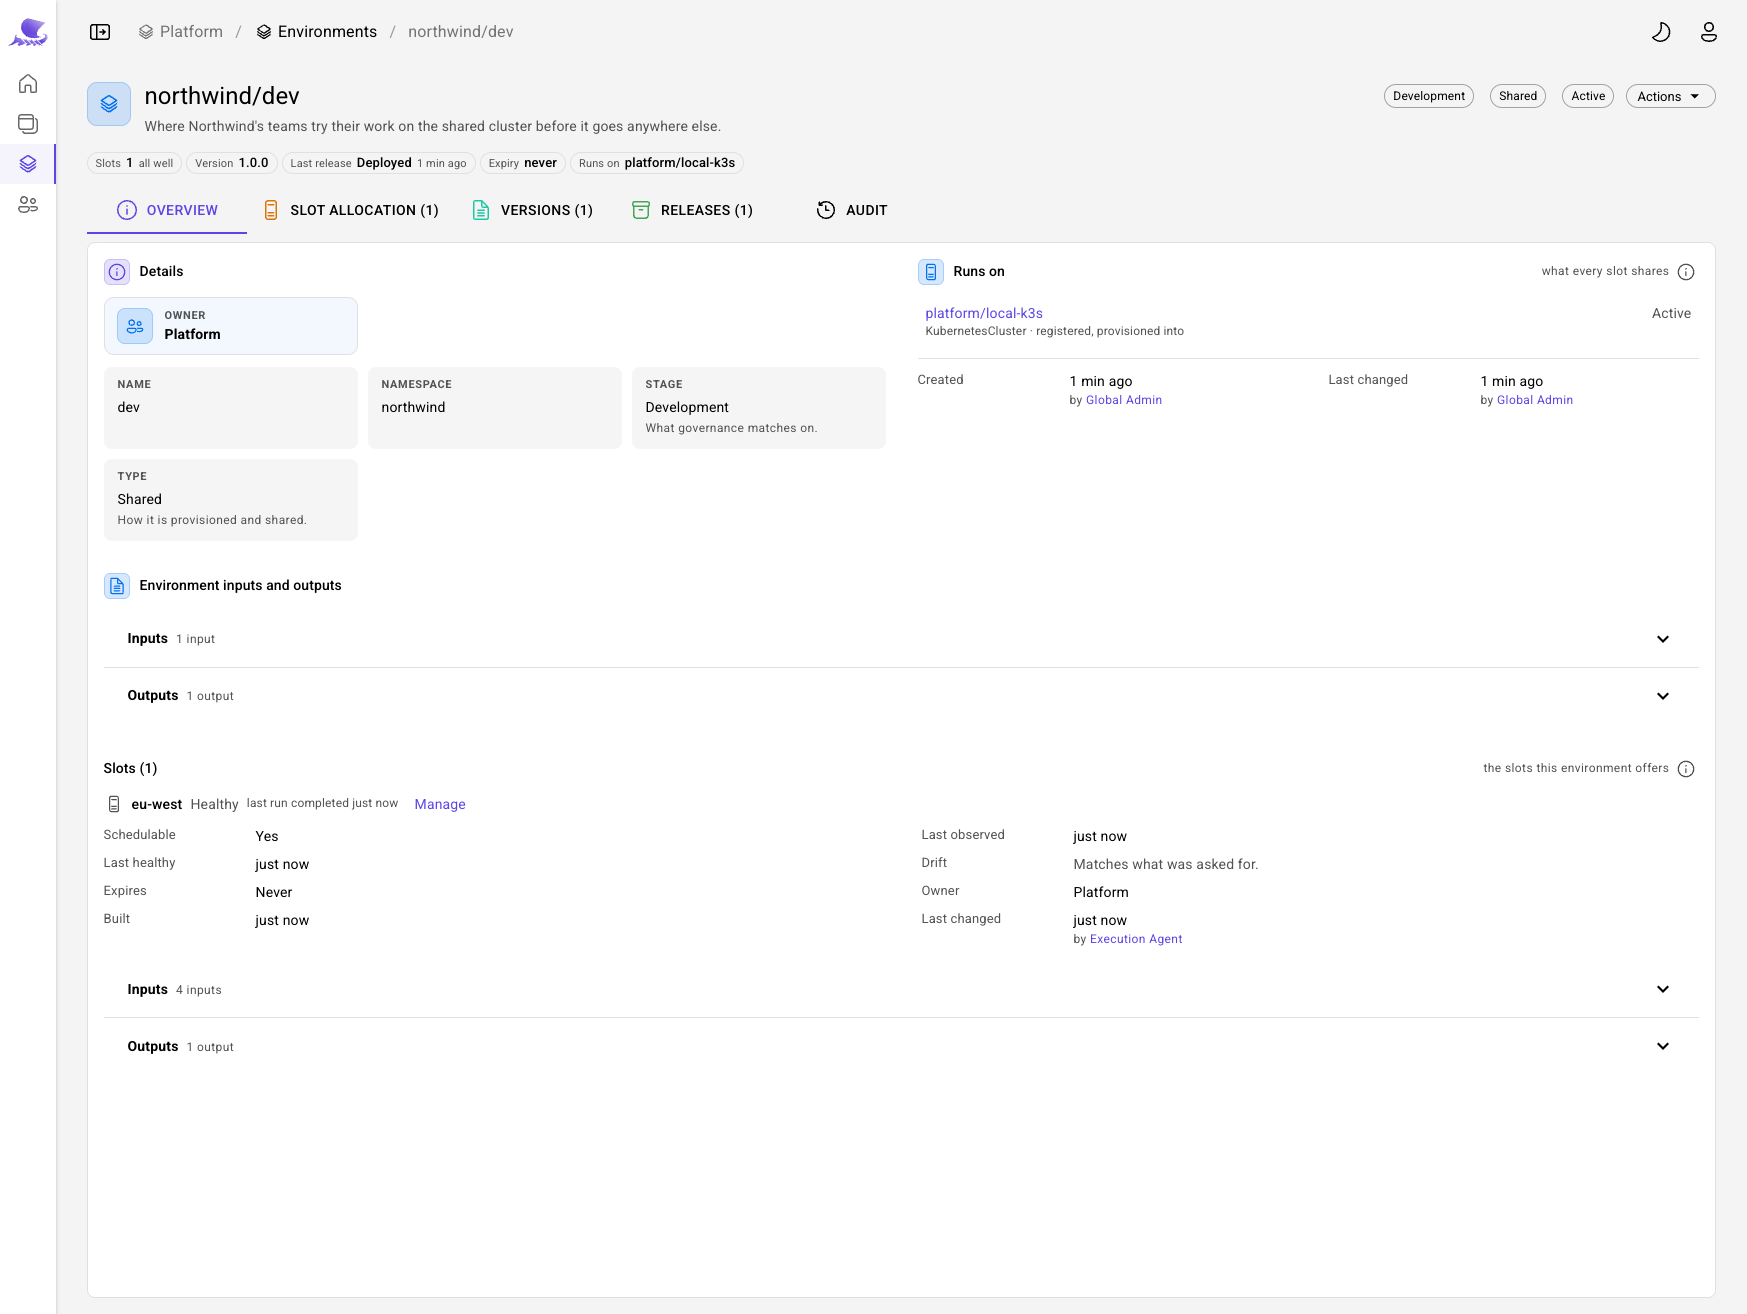Viewport: 1747px width, 1314px height.
Task: Click the eu-west slot icon
Action: [x=114, y=804]
